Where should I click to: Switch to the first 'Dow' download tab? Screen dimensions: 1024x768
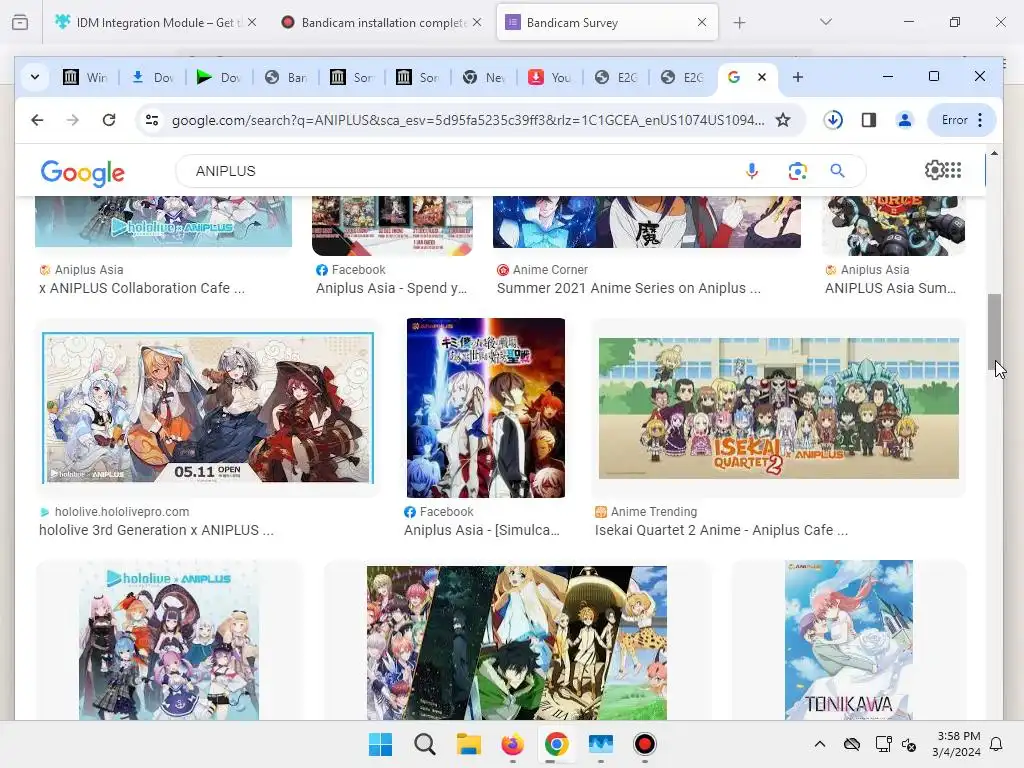[x=153, y=78]
